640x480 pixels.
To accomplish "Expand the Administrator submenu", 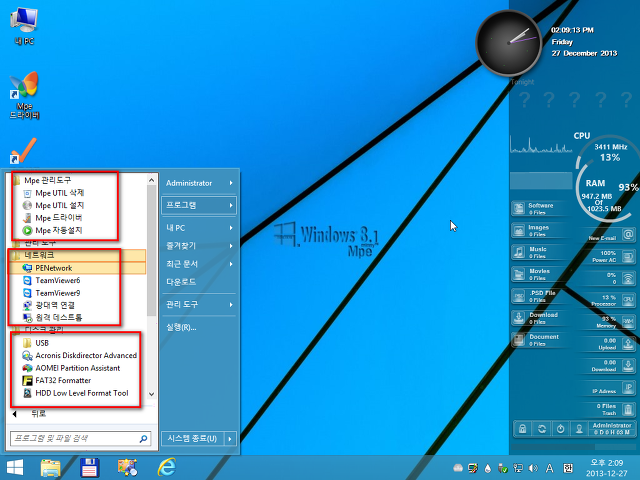I will 199,183.
